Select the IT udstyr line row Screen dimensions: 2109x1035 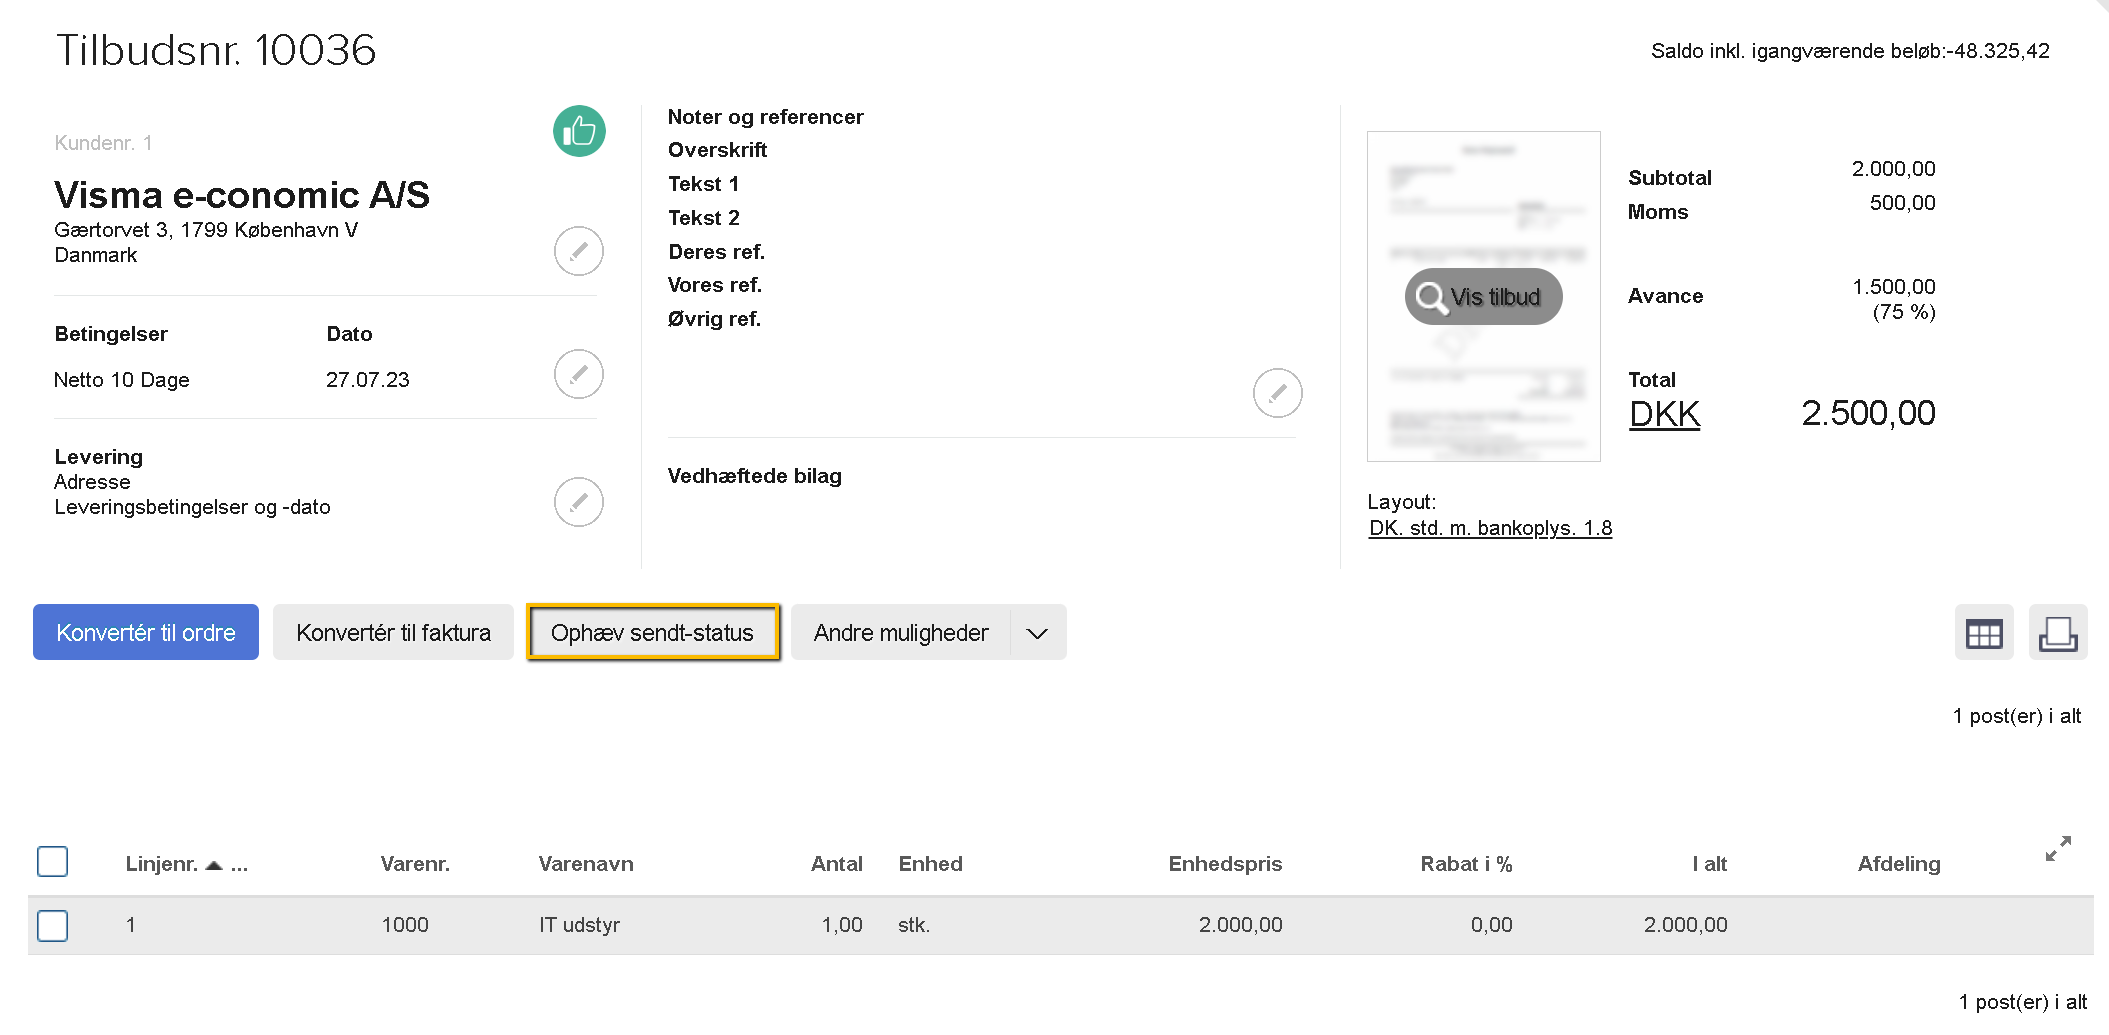coord(579,925)
